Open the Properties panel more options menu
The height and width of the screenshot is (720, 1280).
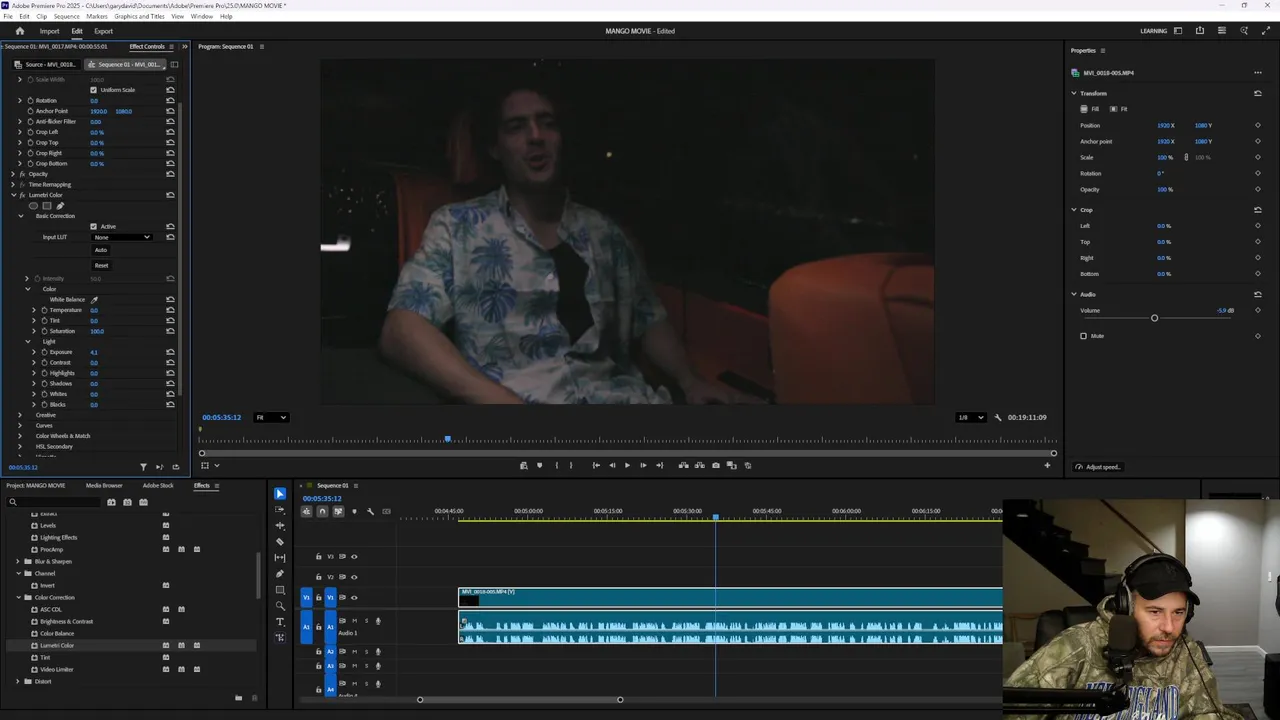click(1258, 73)
